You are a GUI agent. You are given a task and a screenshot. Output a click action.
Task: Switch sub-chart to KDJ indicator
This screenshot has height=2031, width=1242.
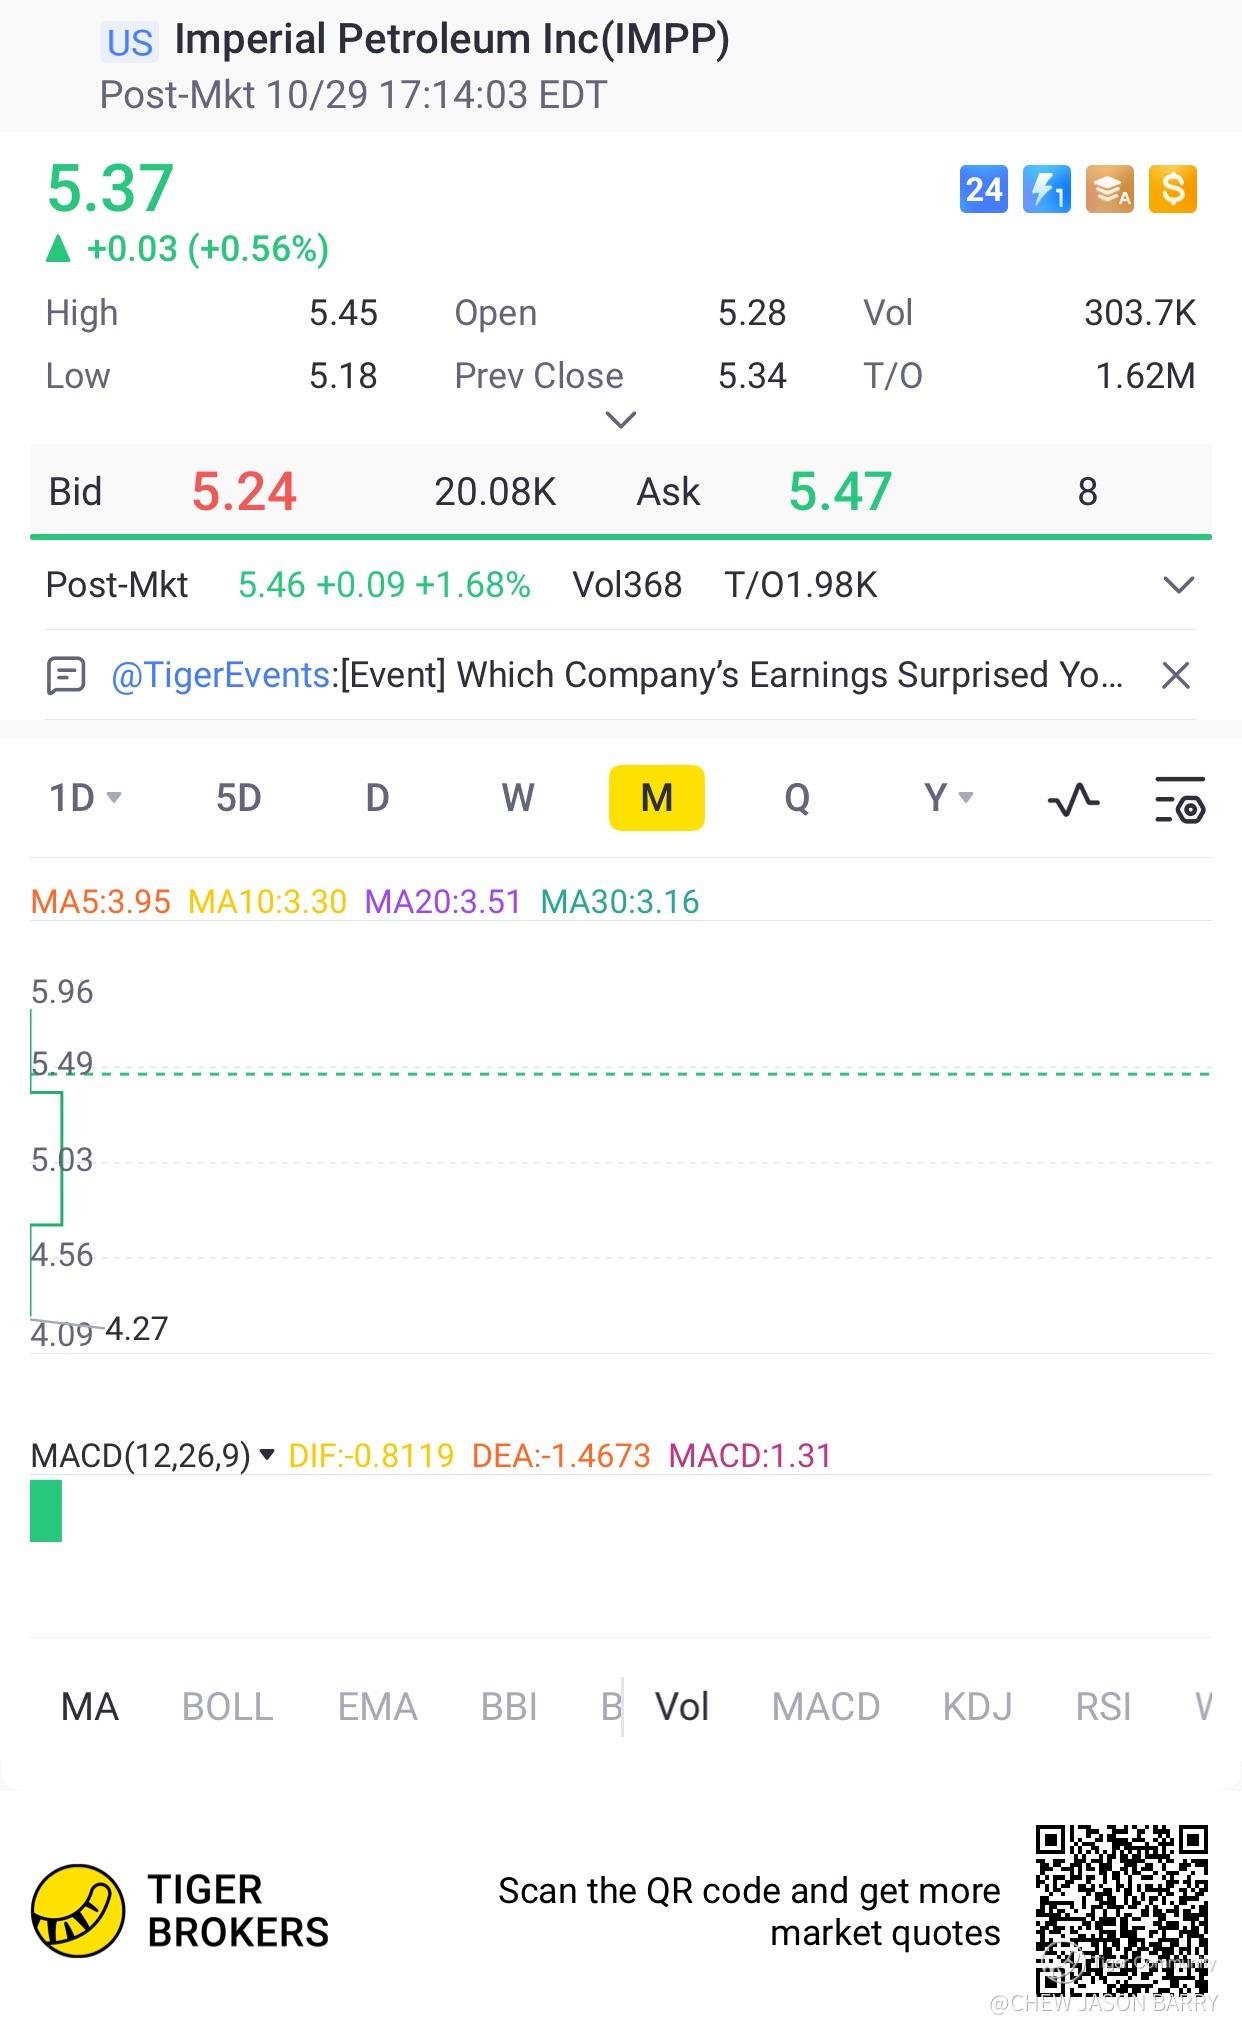977,1707
